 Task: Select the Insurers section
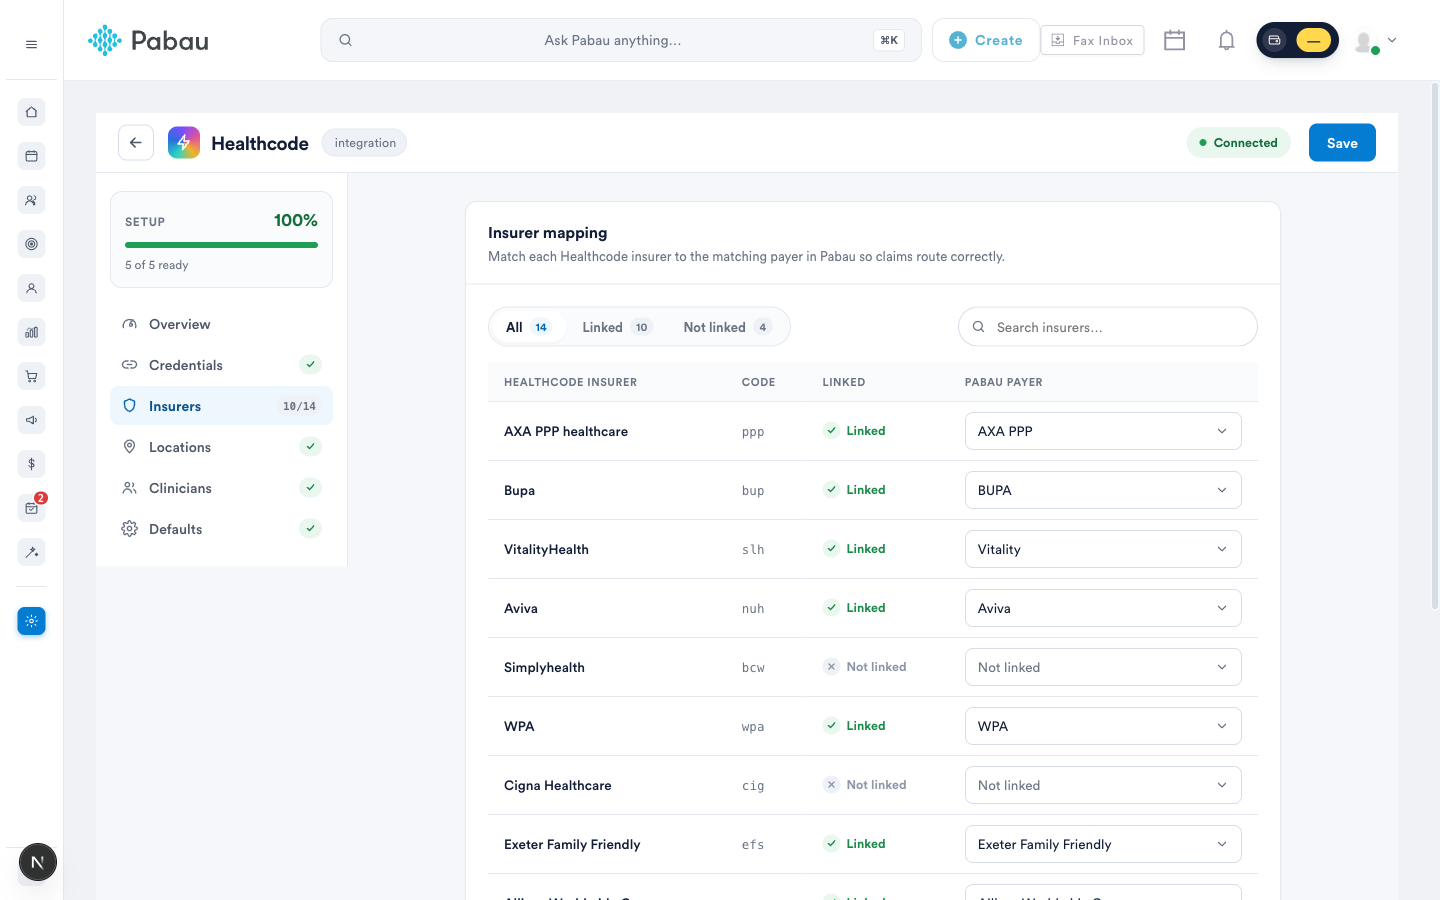pyautogui.click(x=221, y=406)
